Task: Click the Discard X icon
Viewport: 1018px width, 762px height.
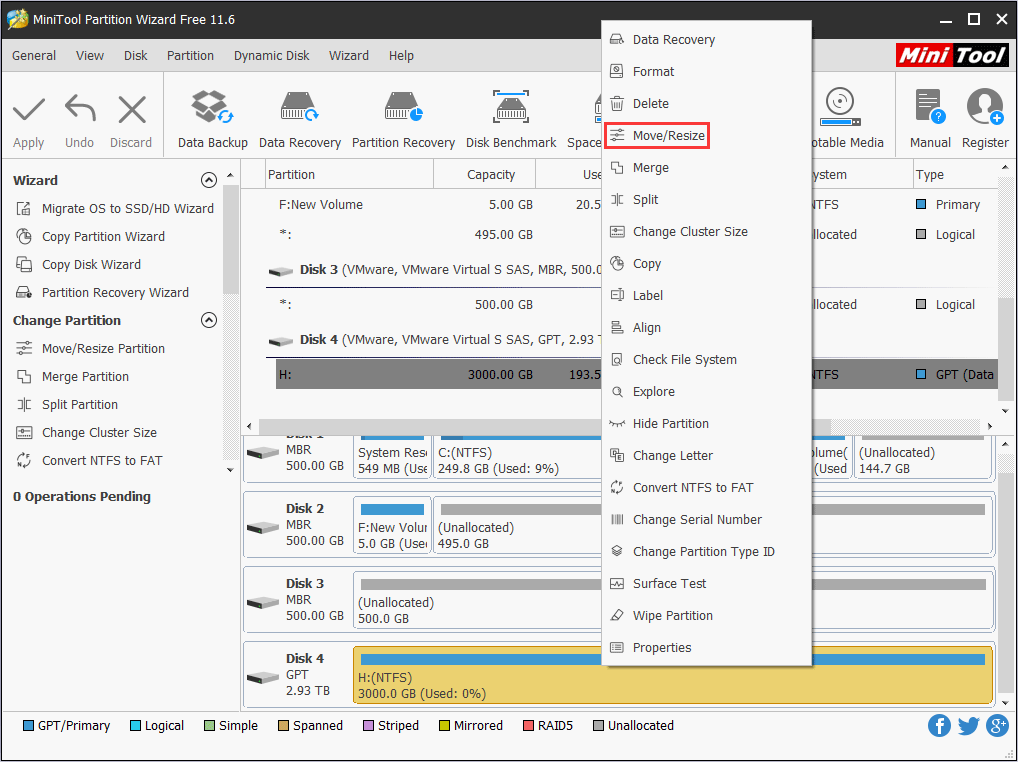Action: 132,109
